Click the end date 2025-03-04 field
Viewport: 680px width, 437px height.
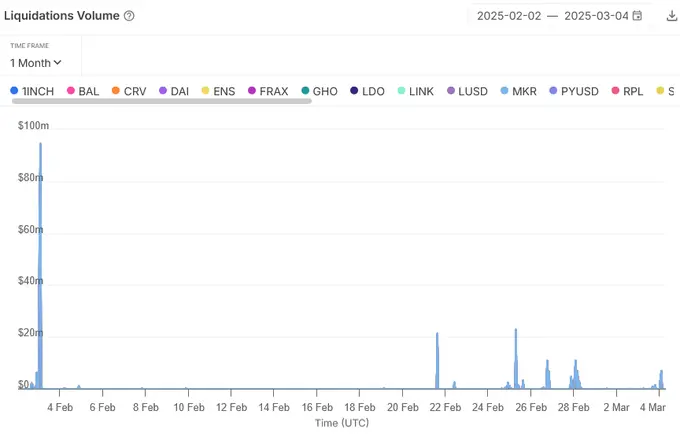click(x=596, y=16)
